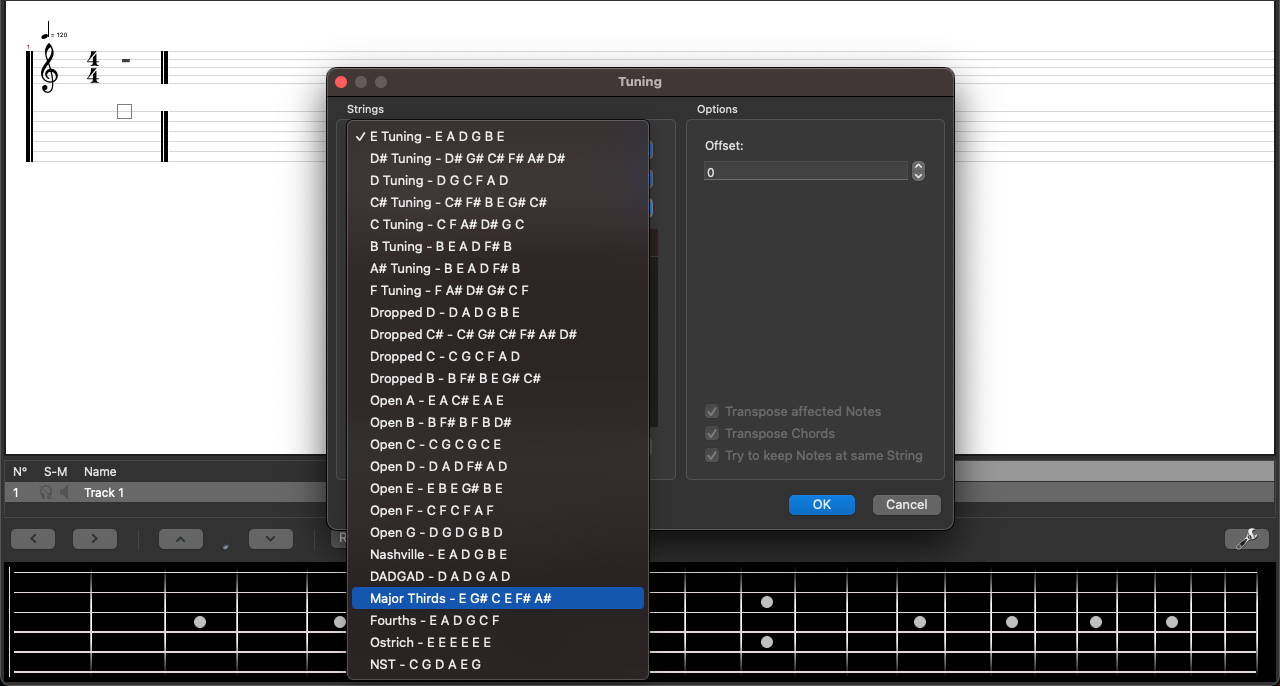Click inside the Offset input field
This screenshot has height=686, width=1280.
coord(800,171)
